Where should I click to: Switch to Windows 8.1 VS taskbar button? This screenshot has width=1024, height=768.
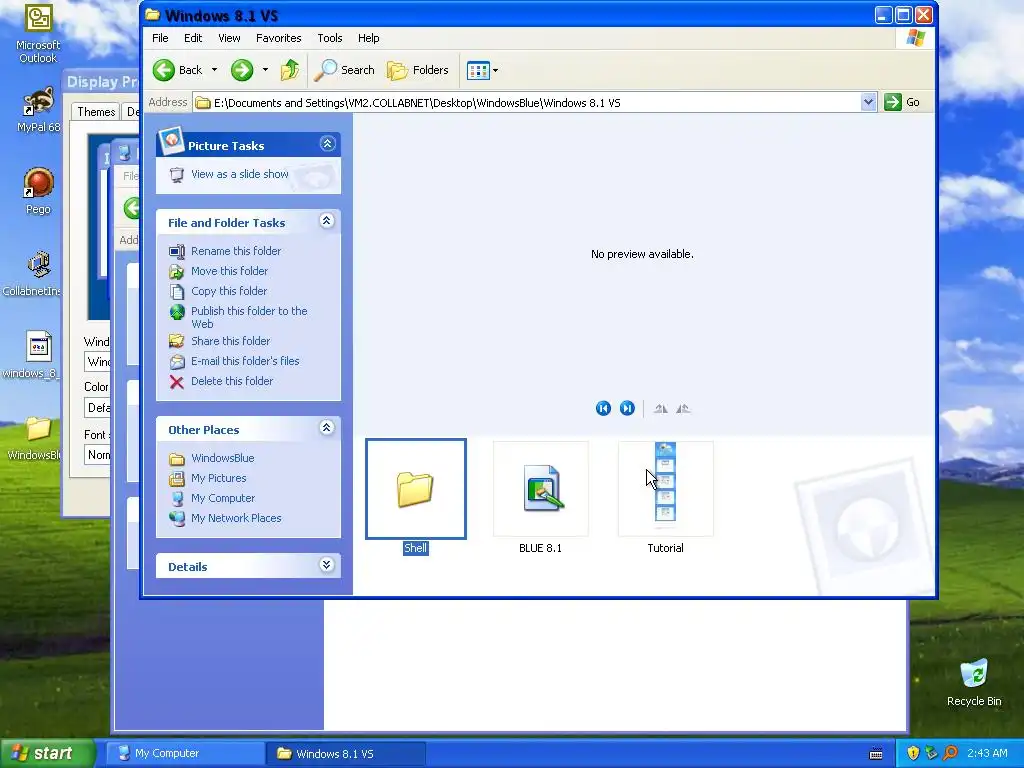[346, 754]
